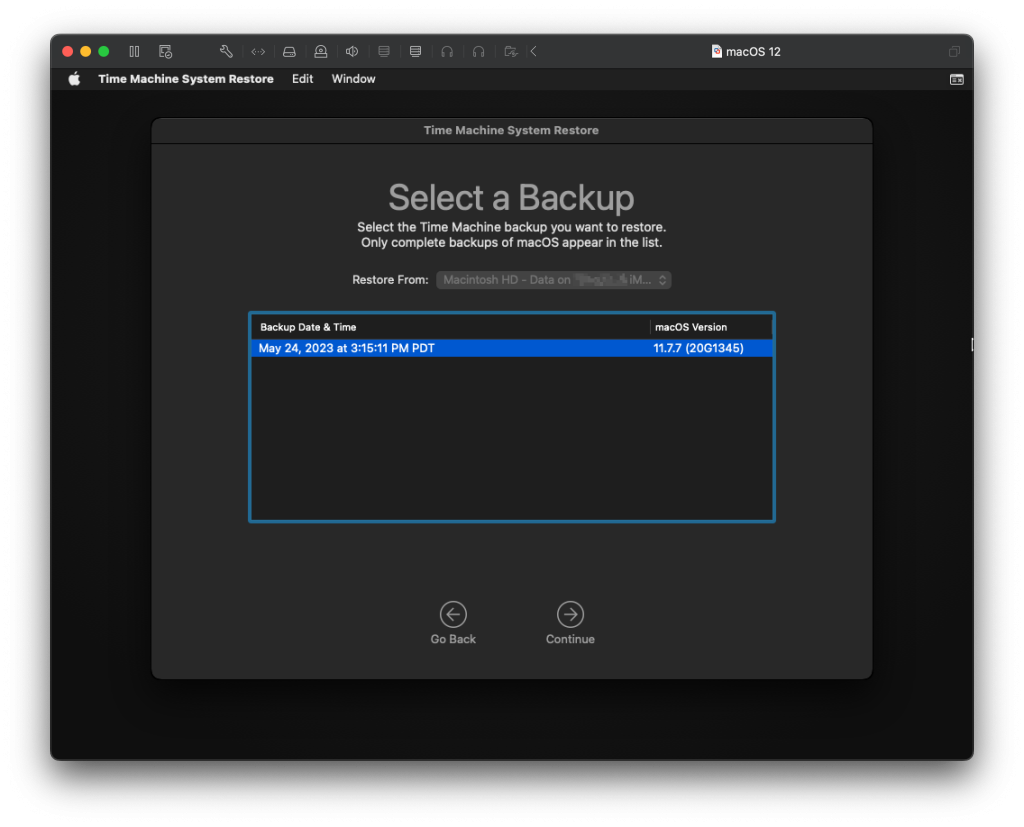This screenshot has height=827, width=1024.
Task: Click the camera device icon
Action: pos(321,52)
